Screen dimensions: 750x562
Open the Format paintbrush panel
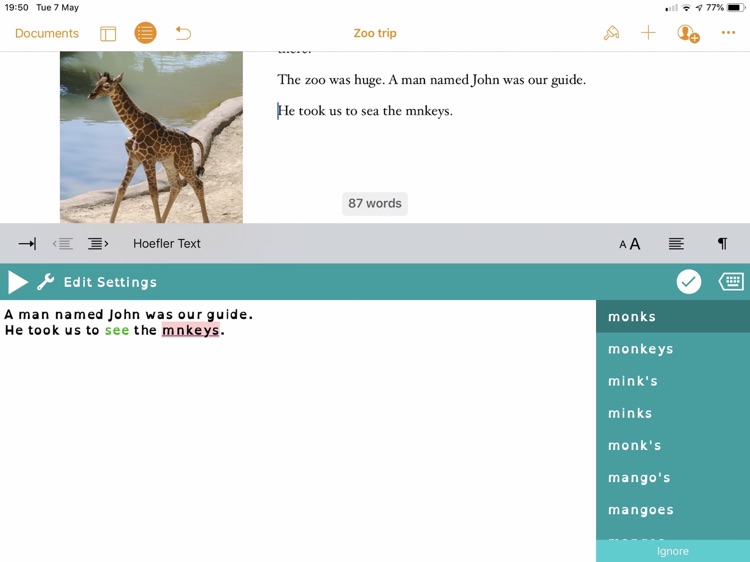611,33
